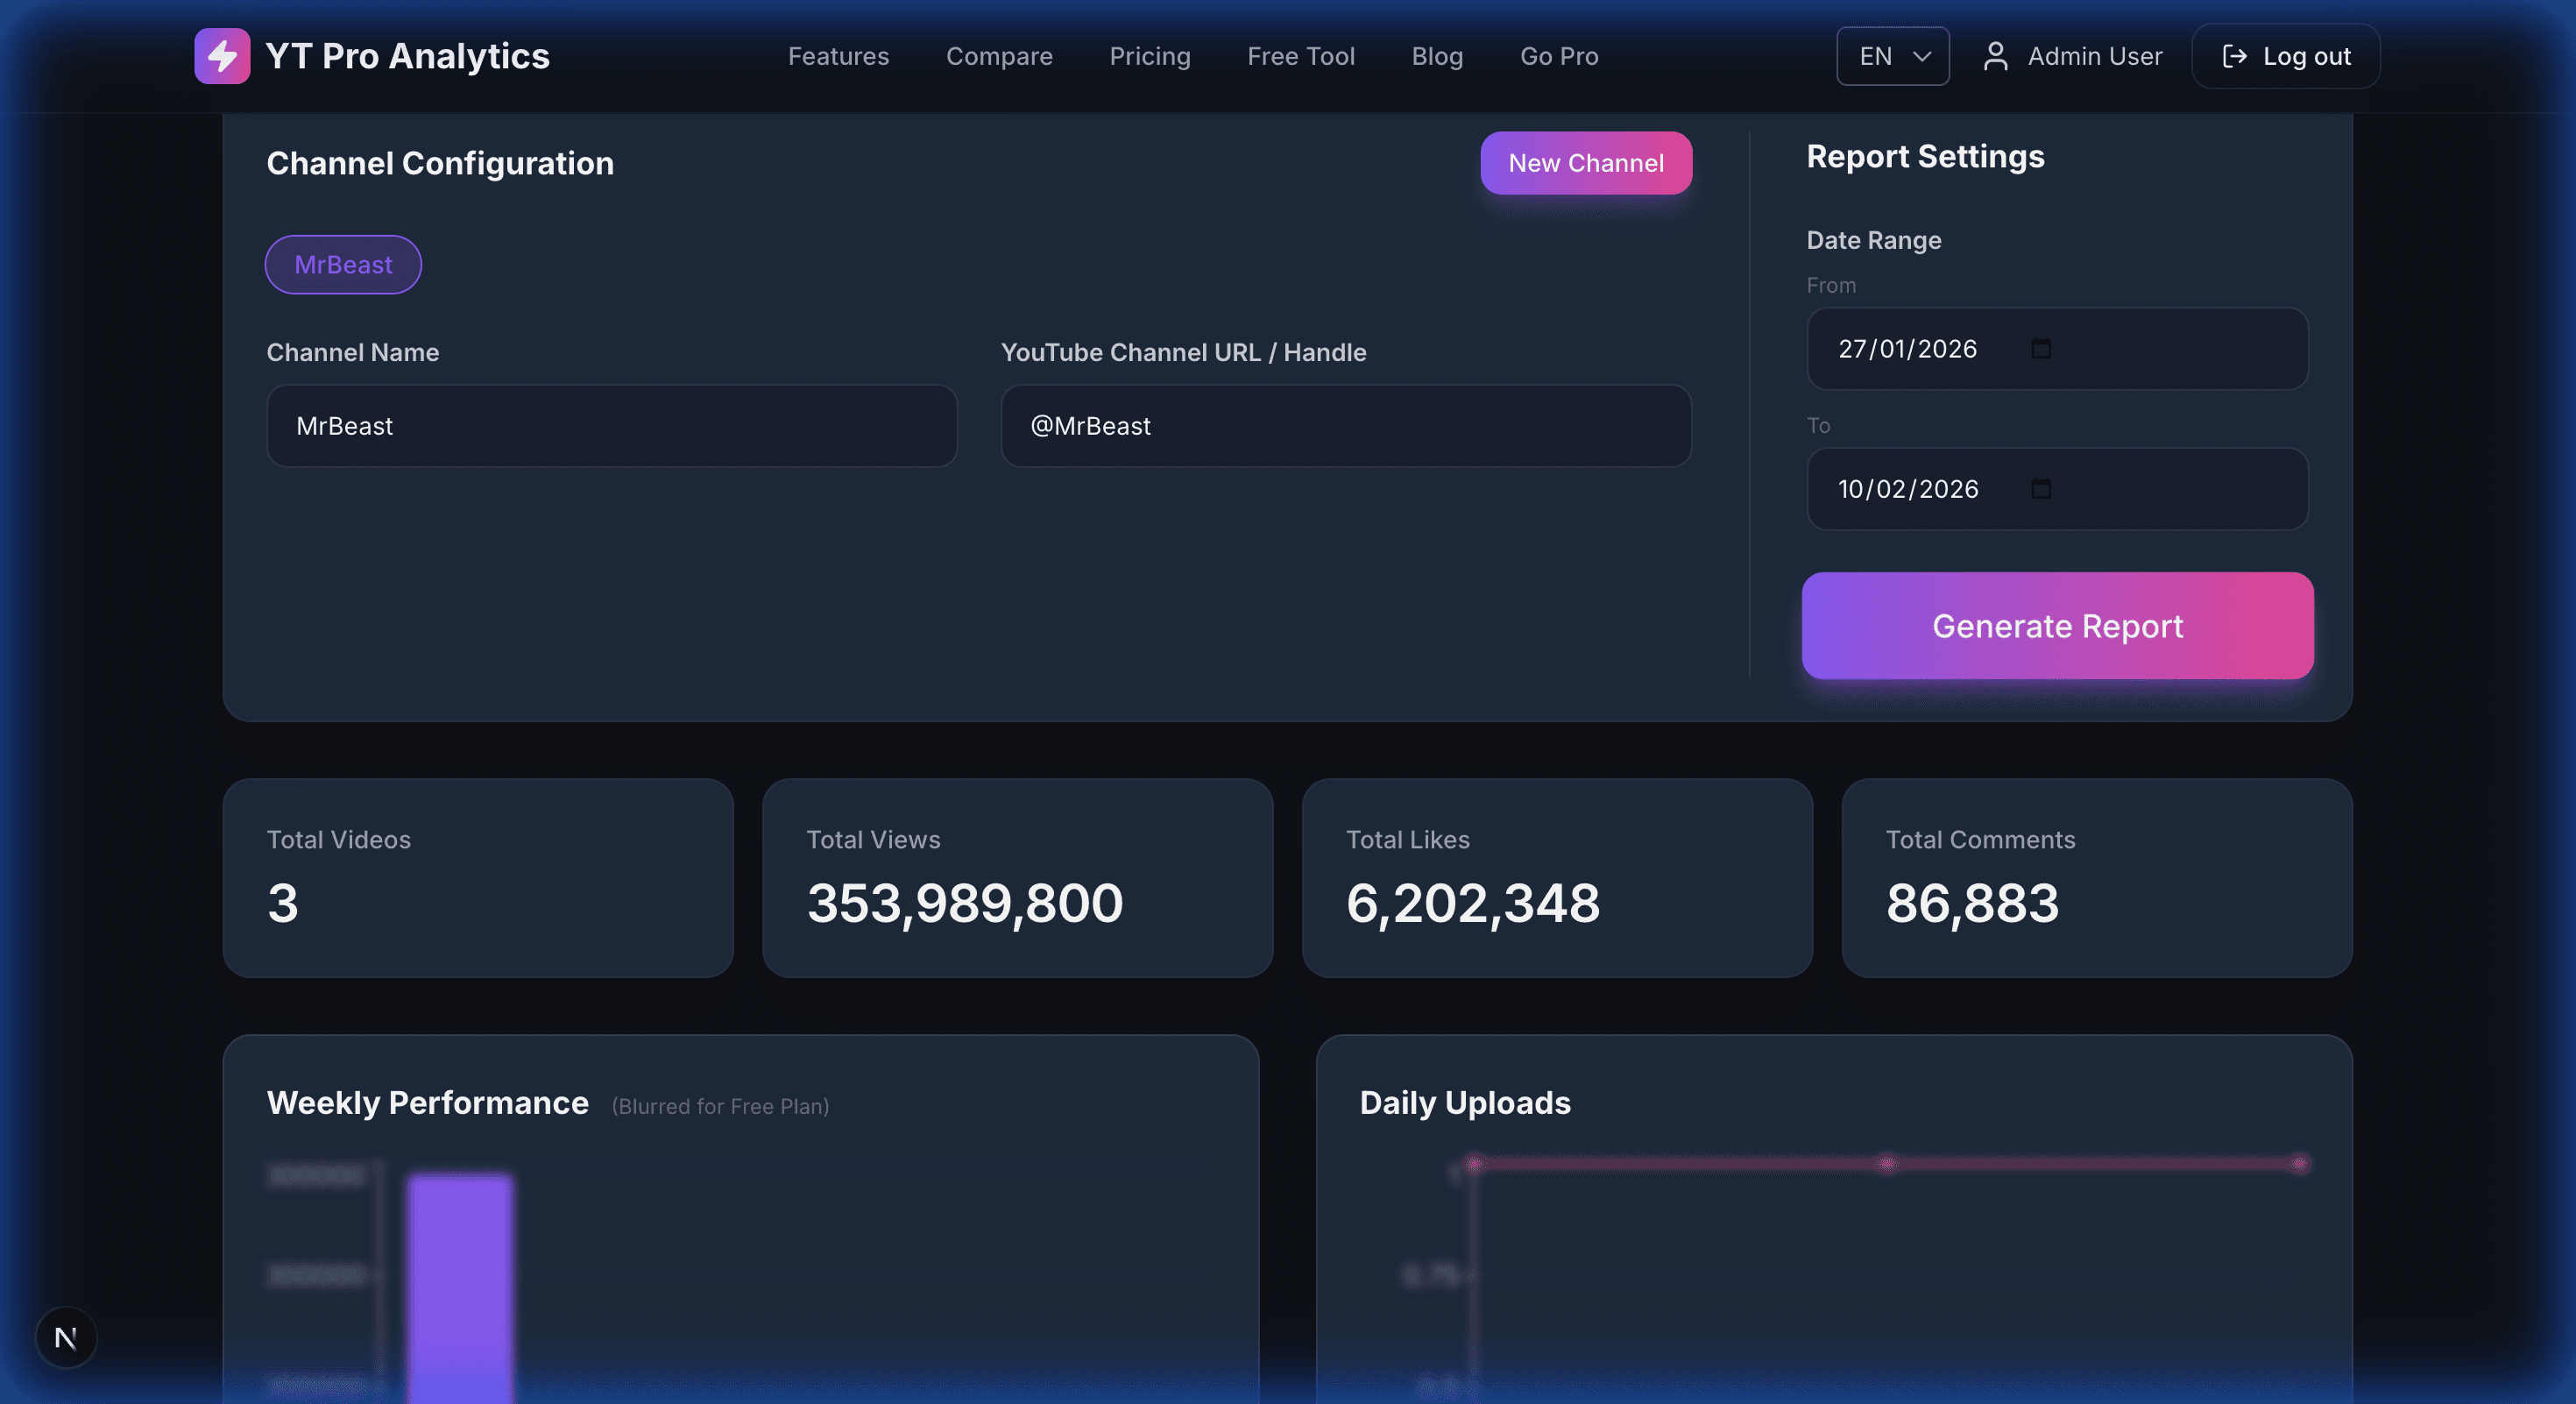Open the Free Tool page
Image resolution: width=2576 pixels, height=1404 pixels.
(x=1300, y=56)
